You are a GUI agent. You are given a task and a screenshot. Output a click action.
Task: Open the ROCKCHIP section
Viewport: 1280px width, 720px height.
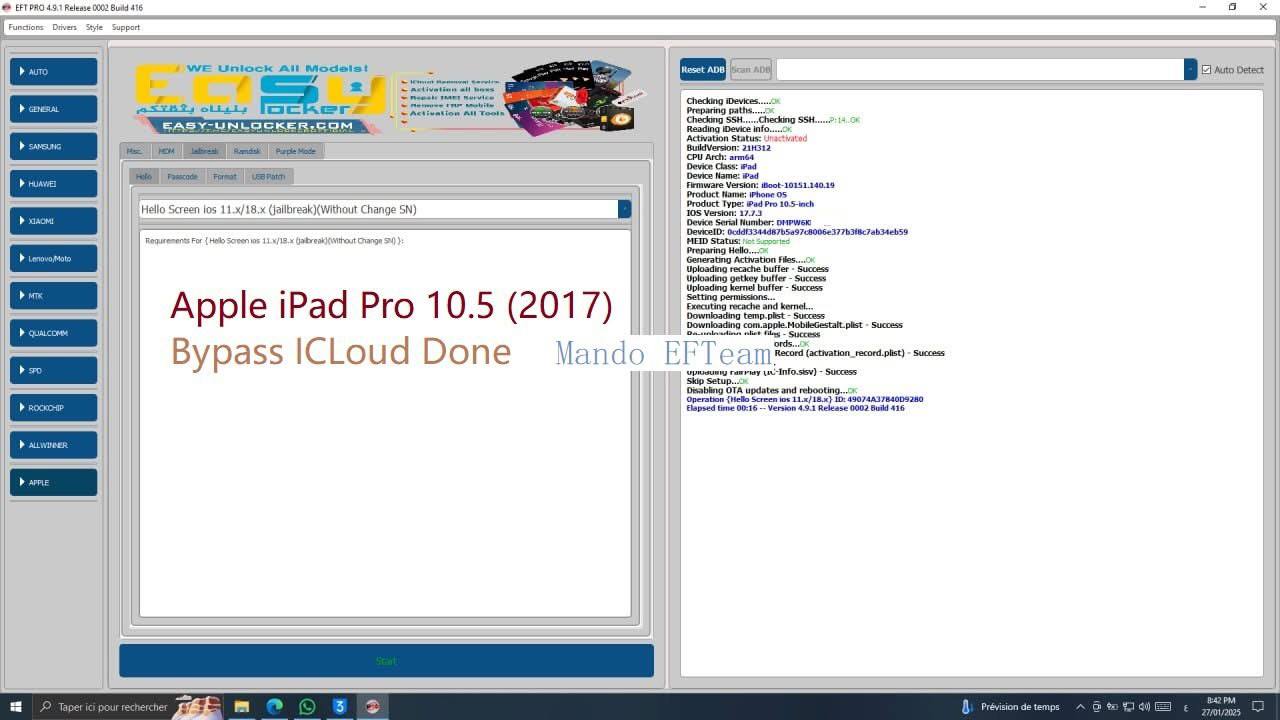(x=53, y=408)
